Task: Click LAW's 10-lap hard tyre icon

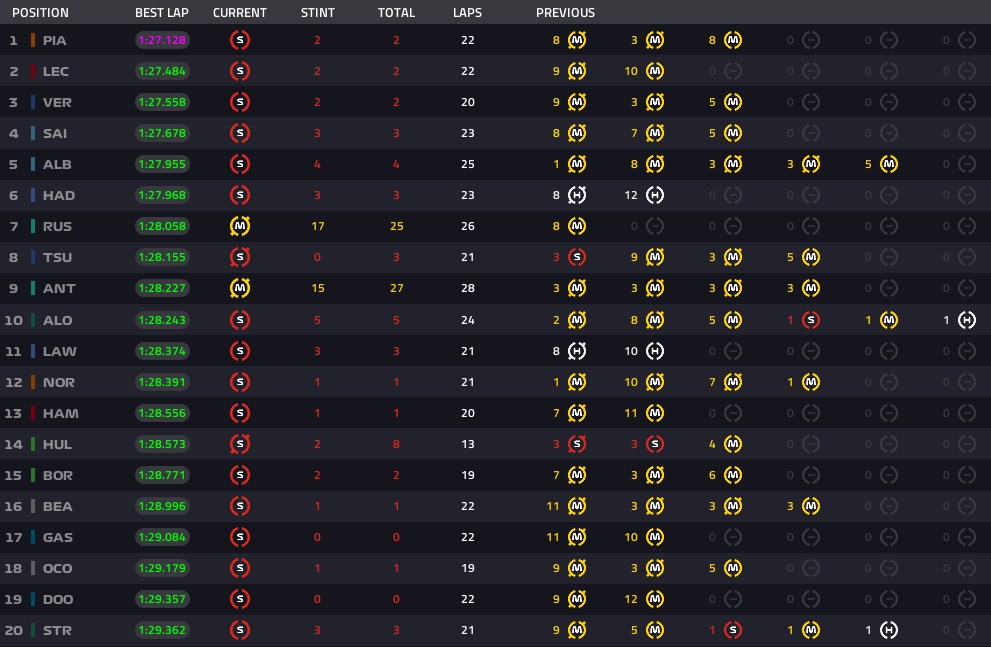Action: pyautogui.click(x=655, y=351)
